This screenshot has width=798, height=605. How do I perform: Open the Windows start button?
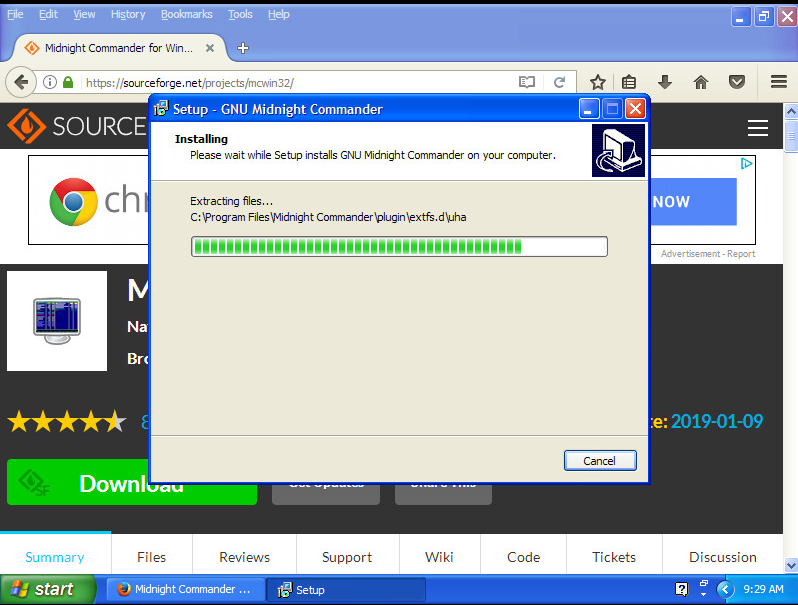click(47, 589)
